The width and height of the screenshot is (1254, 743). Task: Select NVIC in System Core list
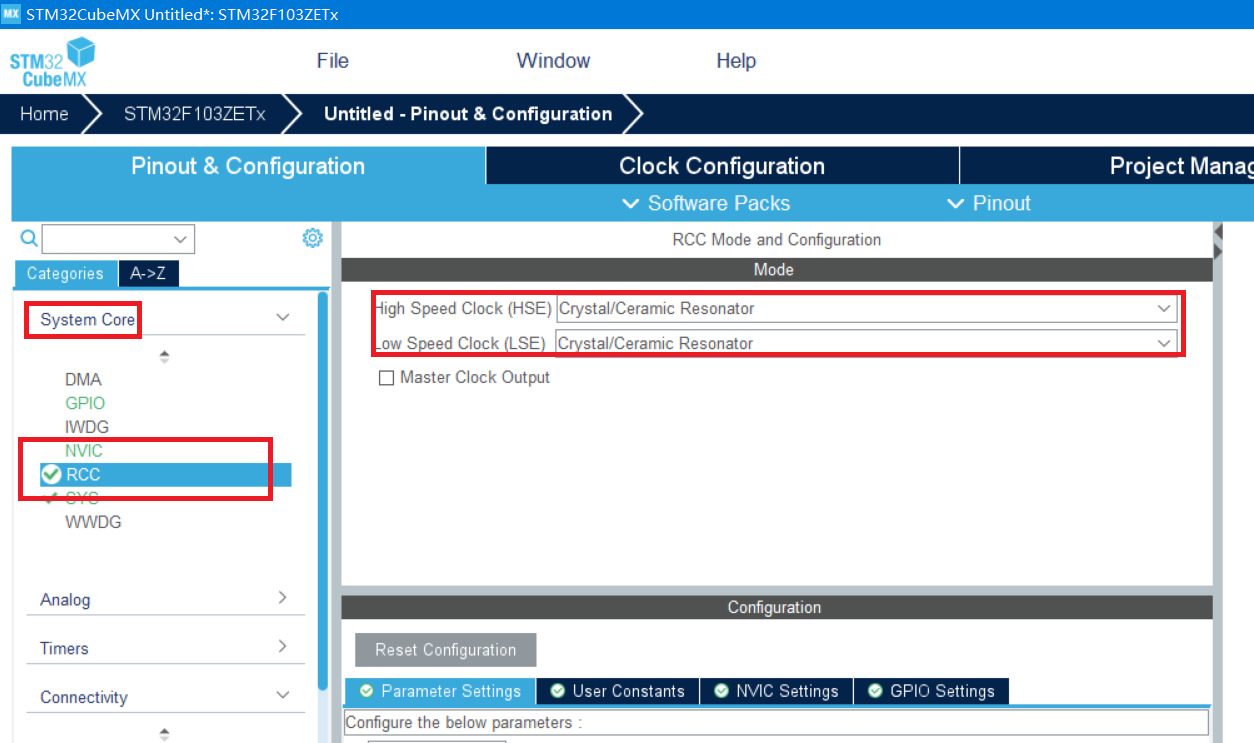(84, 451)
